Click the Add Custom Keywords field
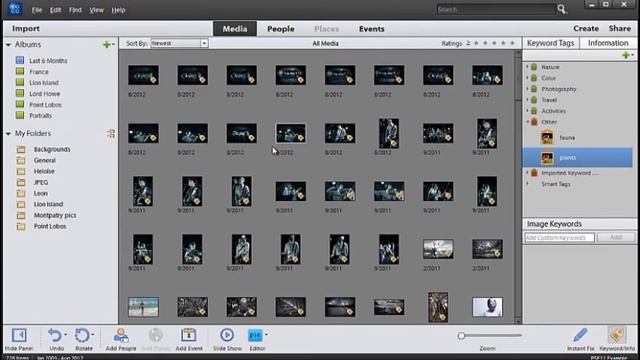The image size is (640, 360). (x=559, y=237)
